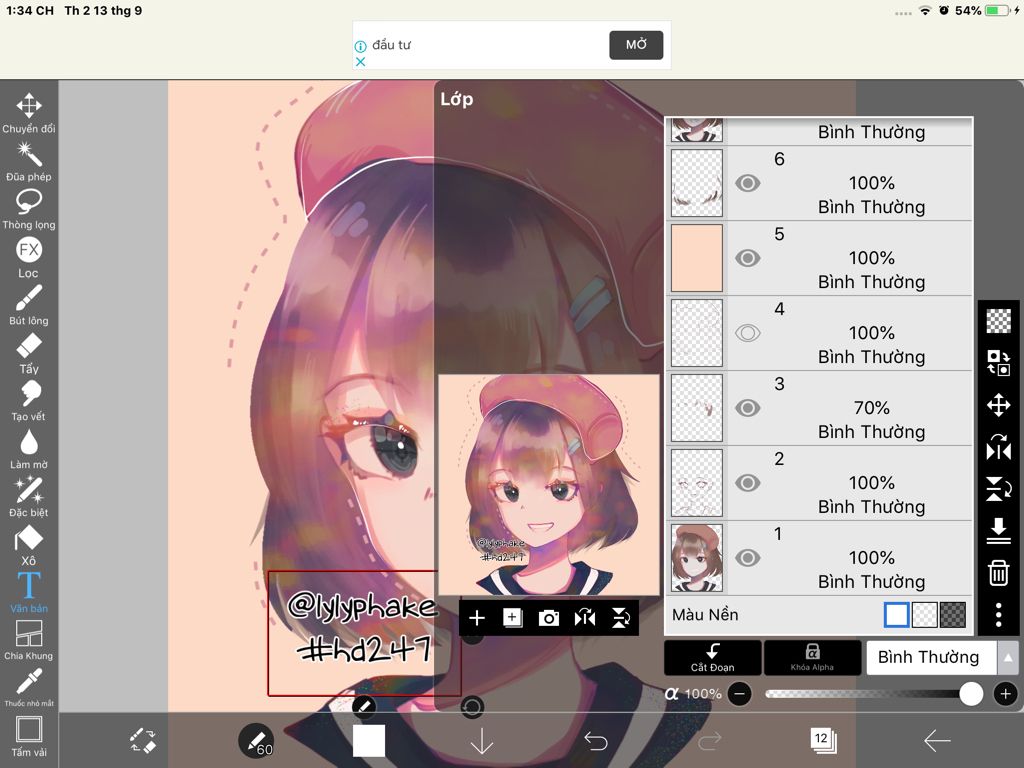Click layer 5 peach thumbnail
1024x768 pixels.
[x=697, y=258]
